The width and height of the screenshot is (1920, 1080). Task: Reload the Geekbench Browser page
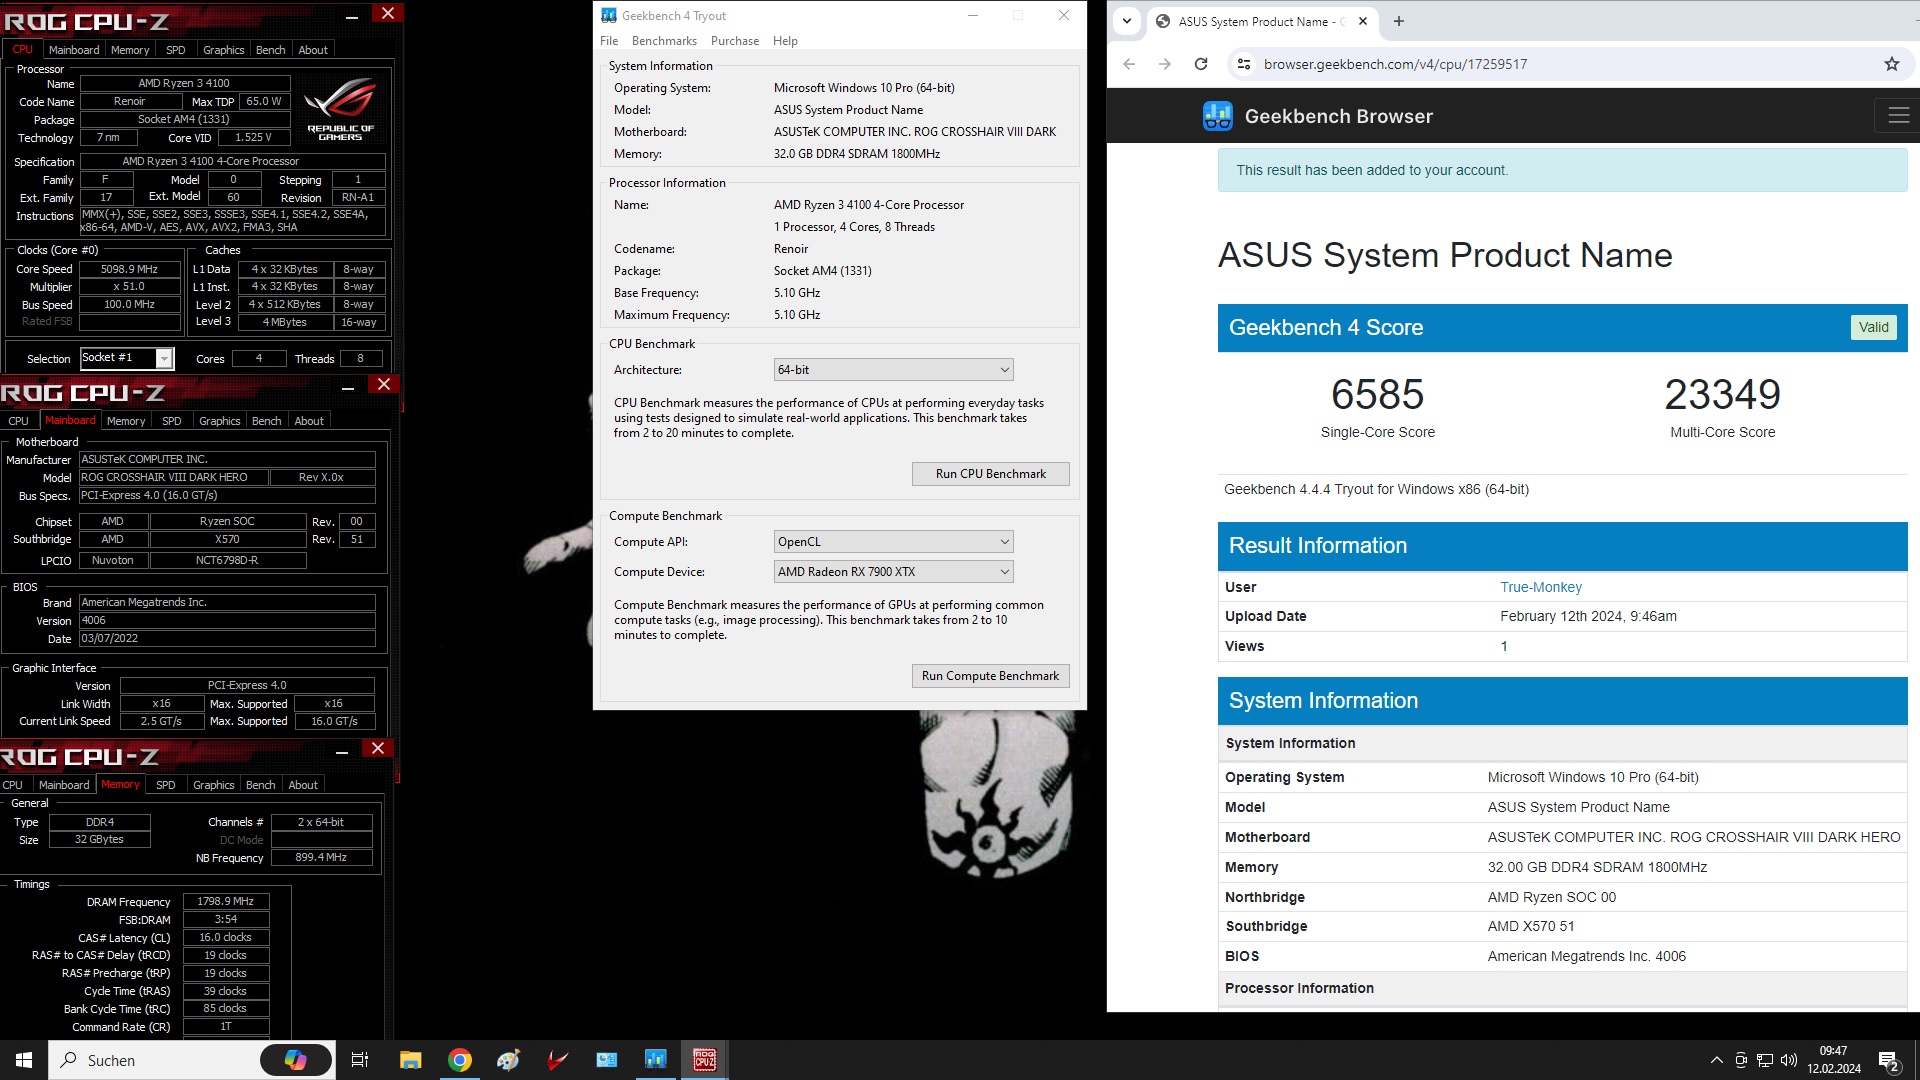tap(1201, 64)
